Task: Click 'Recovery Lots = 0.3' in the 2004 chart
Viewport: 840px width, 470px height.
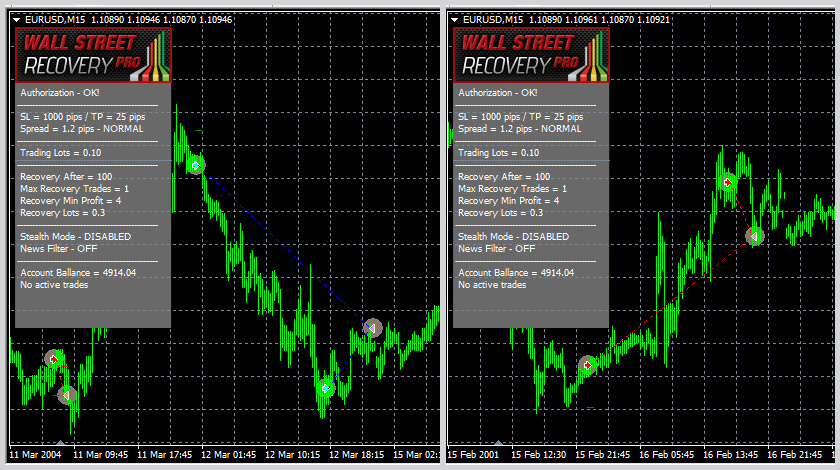Action: click(x=63, y=213)
